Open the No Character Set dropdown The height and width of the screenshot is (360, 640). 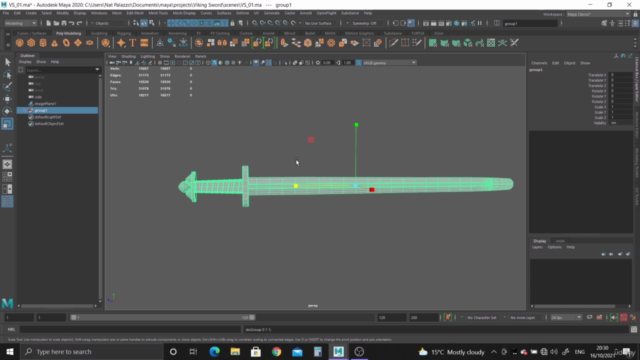[482, 317]
